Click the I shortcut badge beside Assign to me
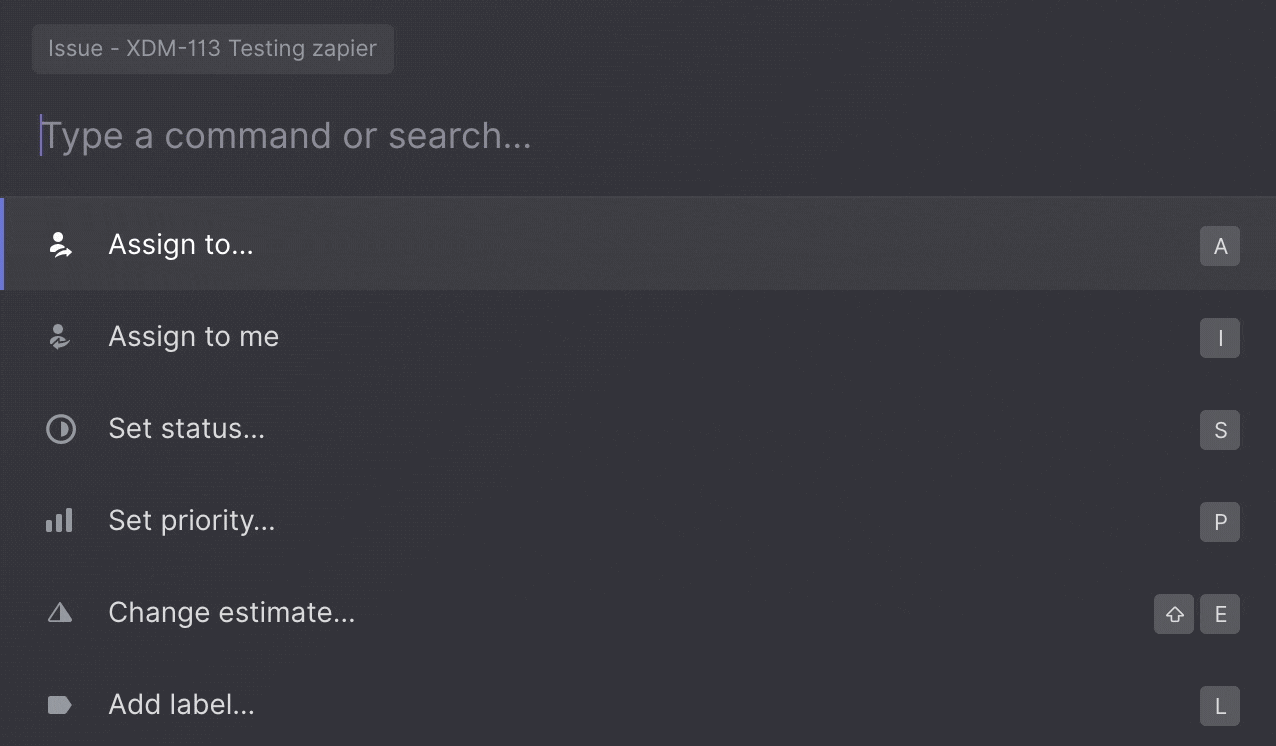 pos(1219,338)
